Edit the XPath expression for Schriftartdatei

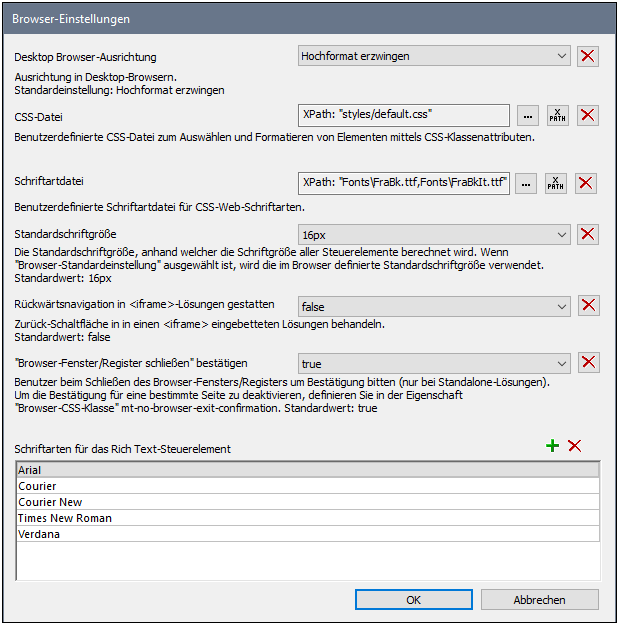pyautogui.click(x=557, y=183)
